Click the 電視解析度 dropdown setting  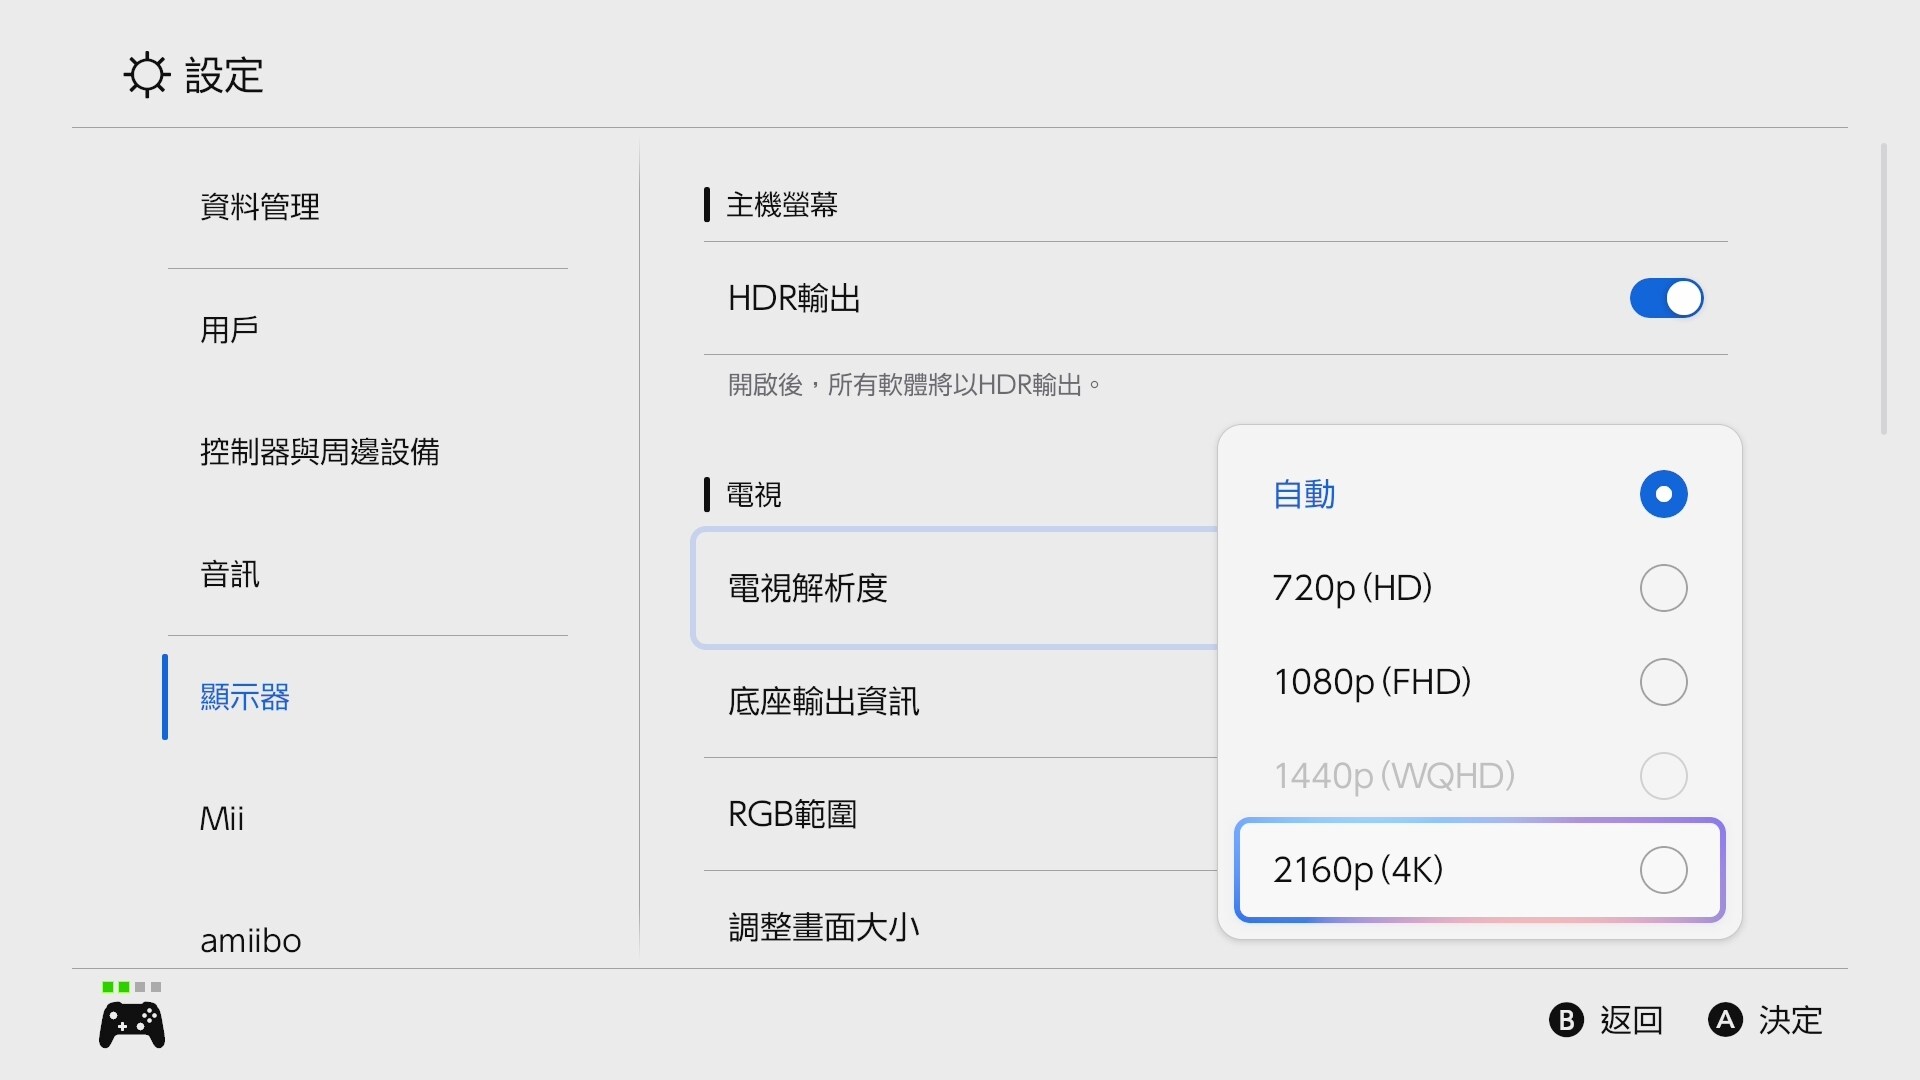(x=955, y=589)
